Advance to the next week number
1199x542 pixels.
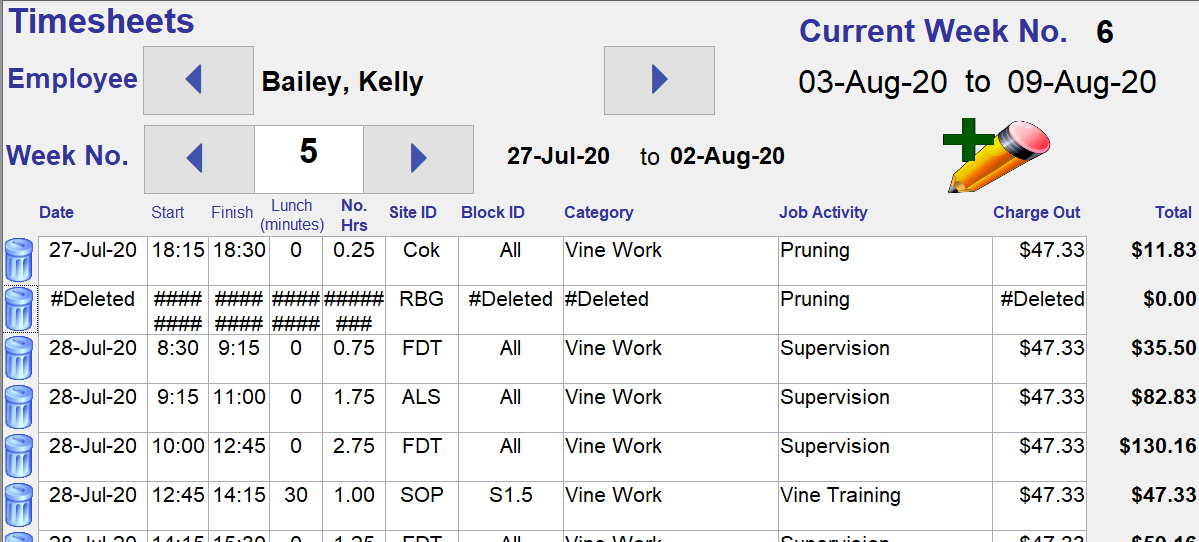[418, 159]
